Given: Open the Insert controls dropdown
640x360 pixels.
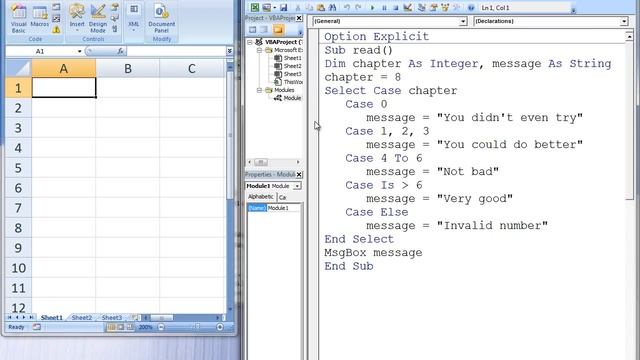Looking at the screenshot, I should (77, 18).
